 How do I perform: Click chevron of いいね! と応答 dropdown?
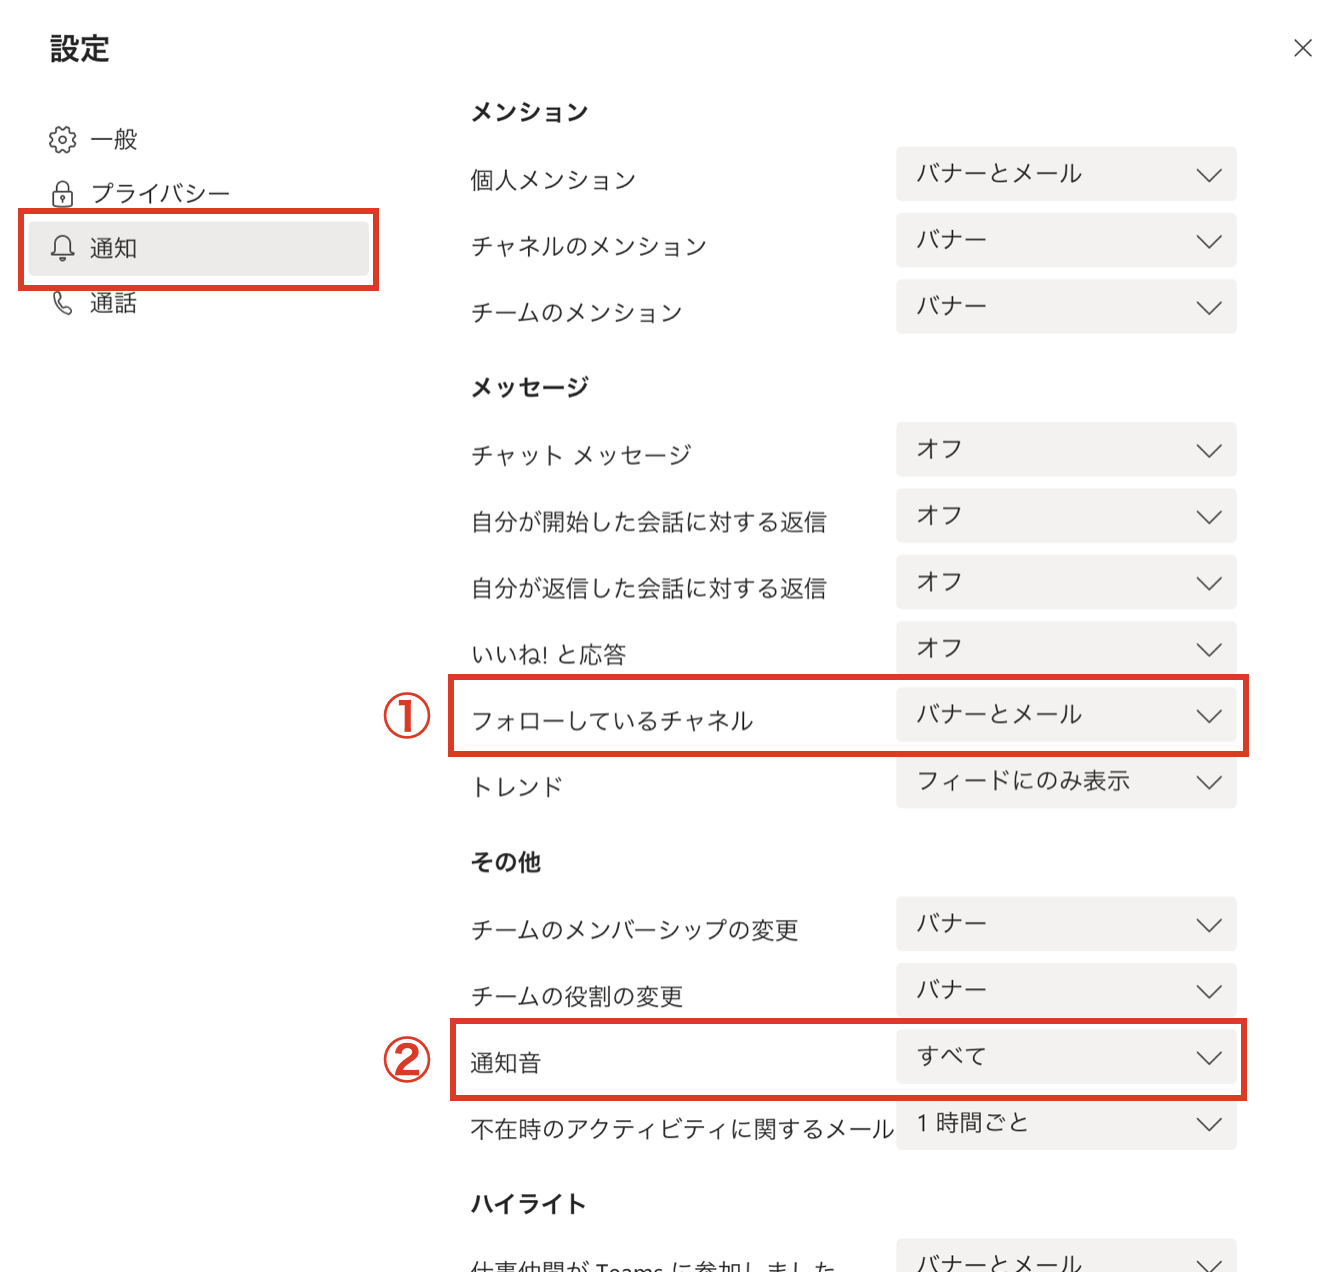click(x=1209, y=649)
